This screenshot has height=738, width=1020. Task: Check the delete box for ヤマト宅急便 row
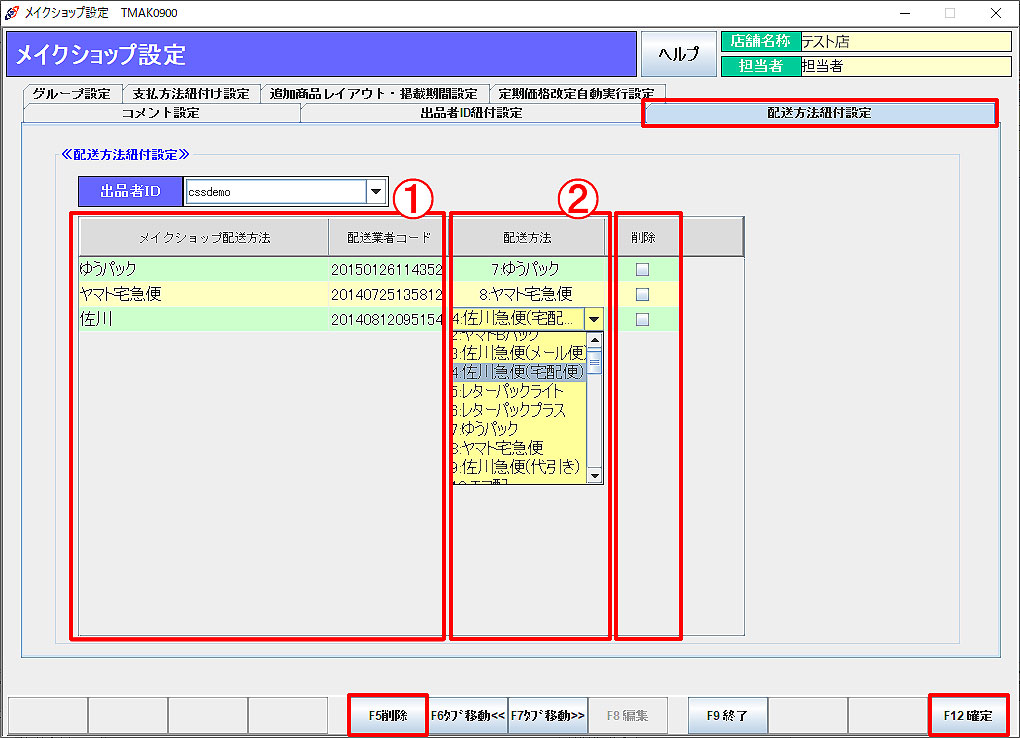[642, 294]
